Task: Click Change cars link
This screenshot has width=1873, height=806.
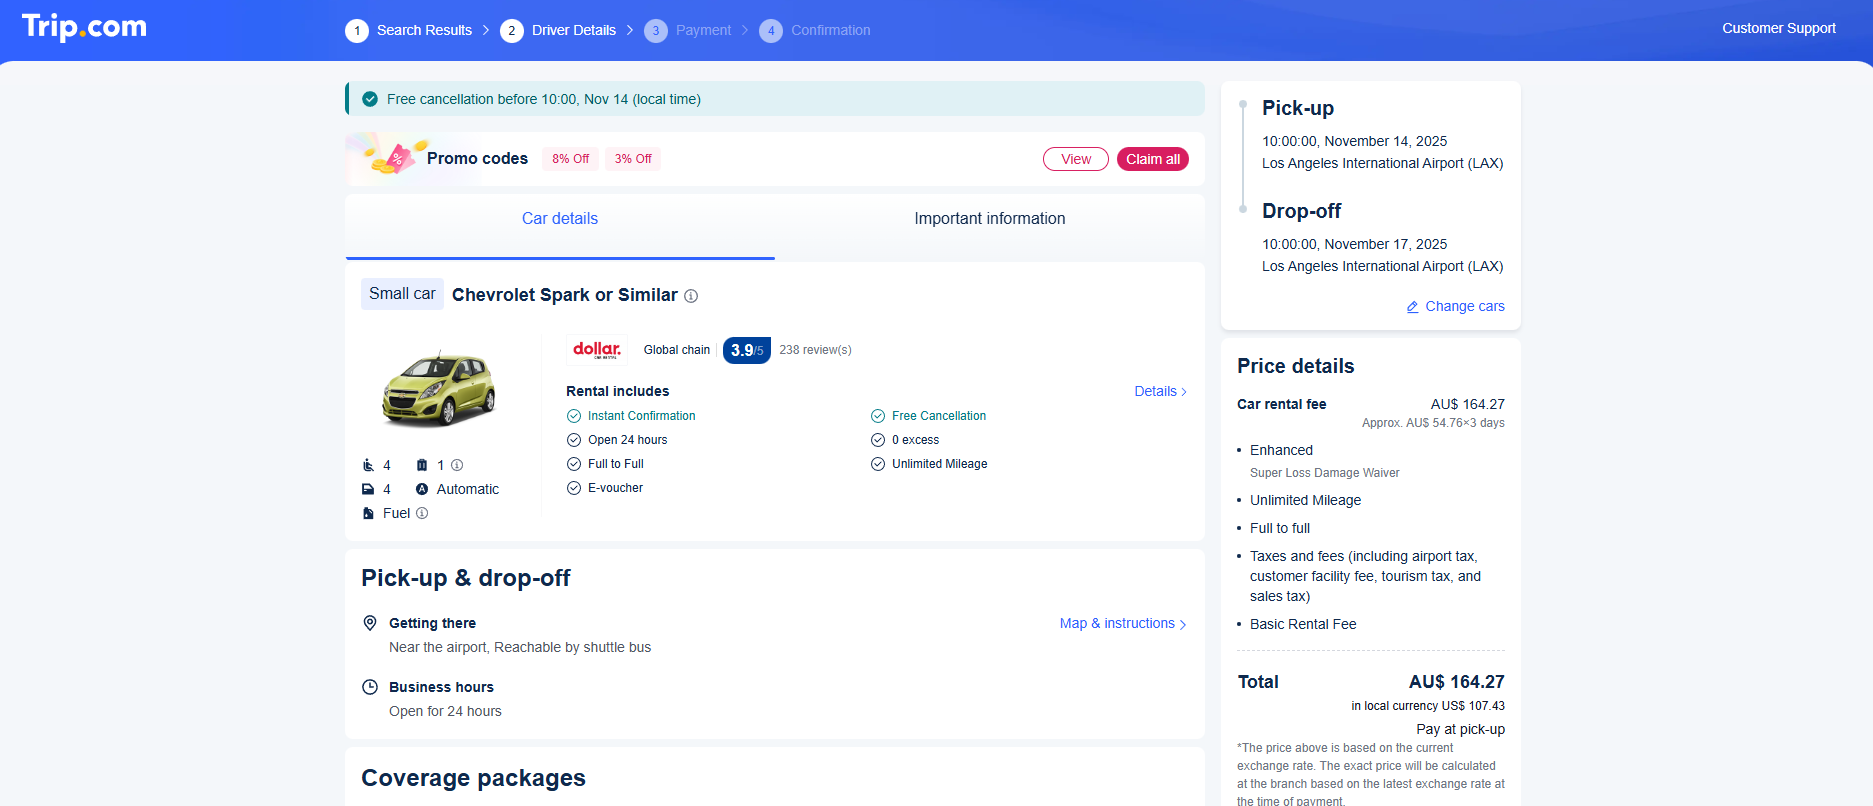Action: 1465,306
